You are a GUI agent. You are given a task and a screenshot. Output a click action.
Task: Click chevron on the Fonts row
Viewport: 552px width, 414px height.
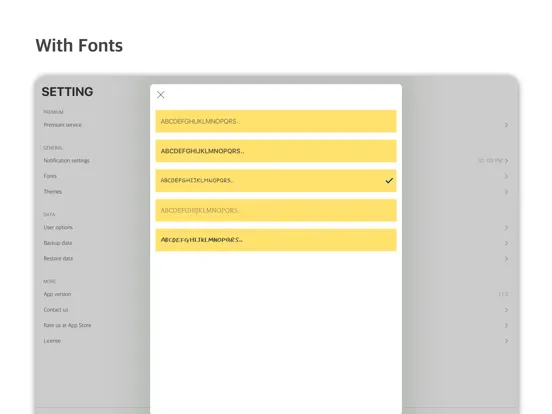coord(506,176)
